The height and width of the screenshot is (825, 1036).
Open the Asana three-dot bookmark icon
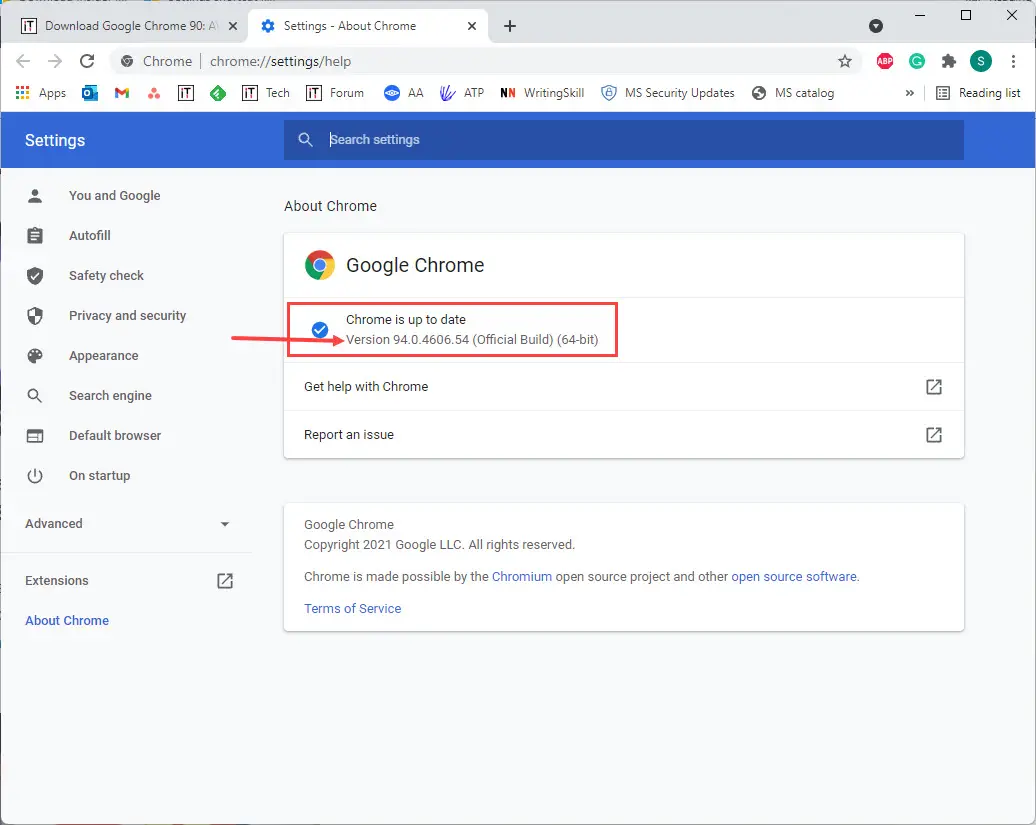pos(154,93)
